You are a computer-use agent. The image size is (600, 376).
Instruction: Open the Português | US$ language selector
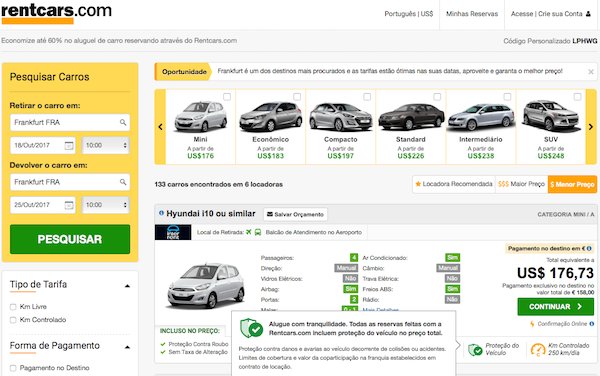[x=409, y=14]
